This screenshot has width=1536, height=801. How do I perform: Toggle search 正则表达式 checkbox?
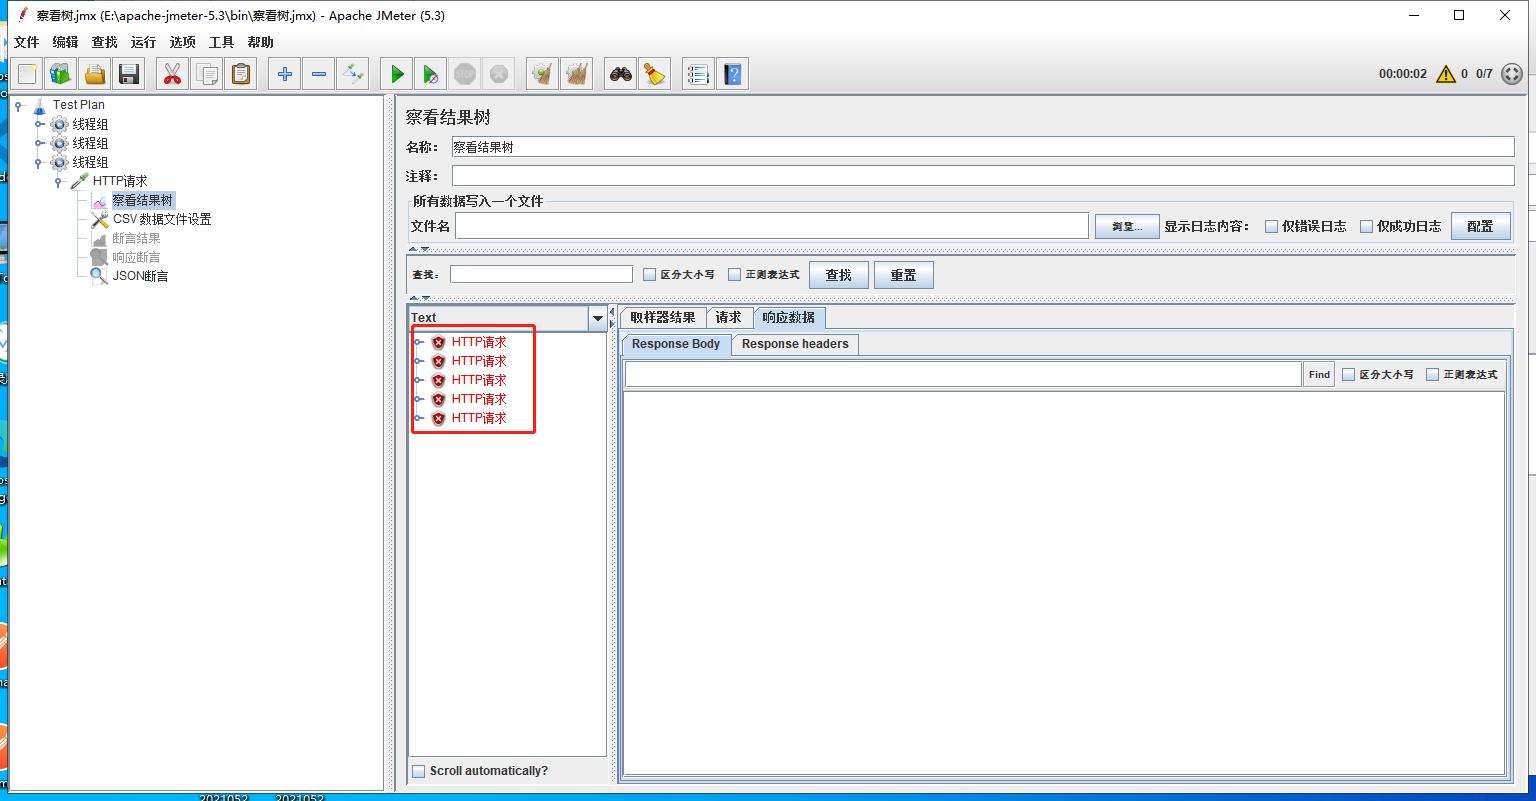point(735,274)
